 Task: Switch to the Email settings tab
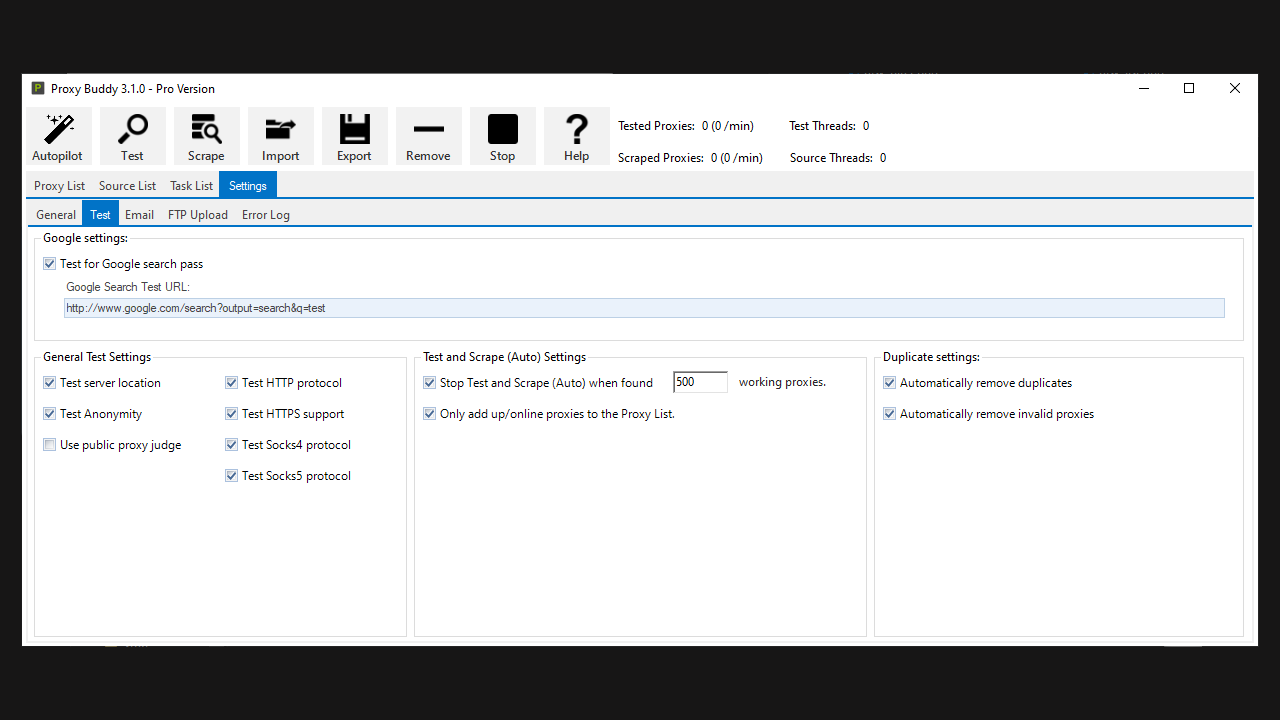139,214
